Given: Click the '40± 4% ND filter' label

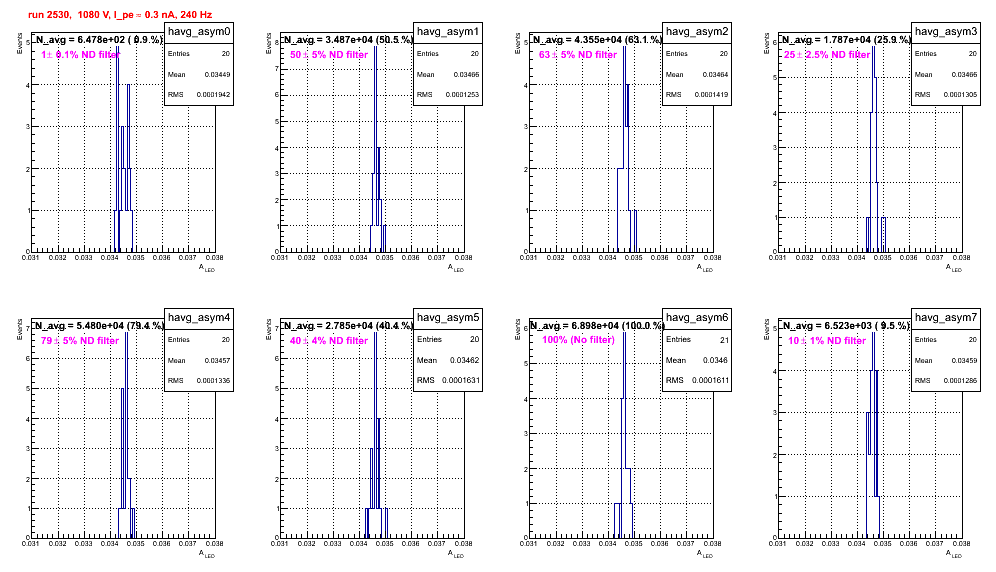Looking at the screenshot, I should (x=329, y=341).
